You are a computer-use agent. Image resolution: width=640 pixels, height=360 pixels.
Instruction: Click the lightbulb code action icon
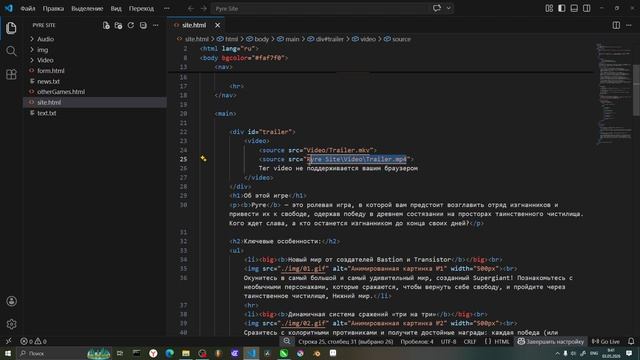[203, 159]
